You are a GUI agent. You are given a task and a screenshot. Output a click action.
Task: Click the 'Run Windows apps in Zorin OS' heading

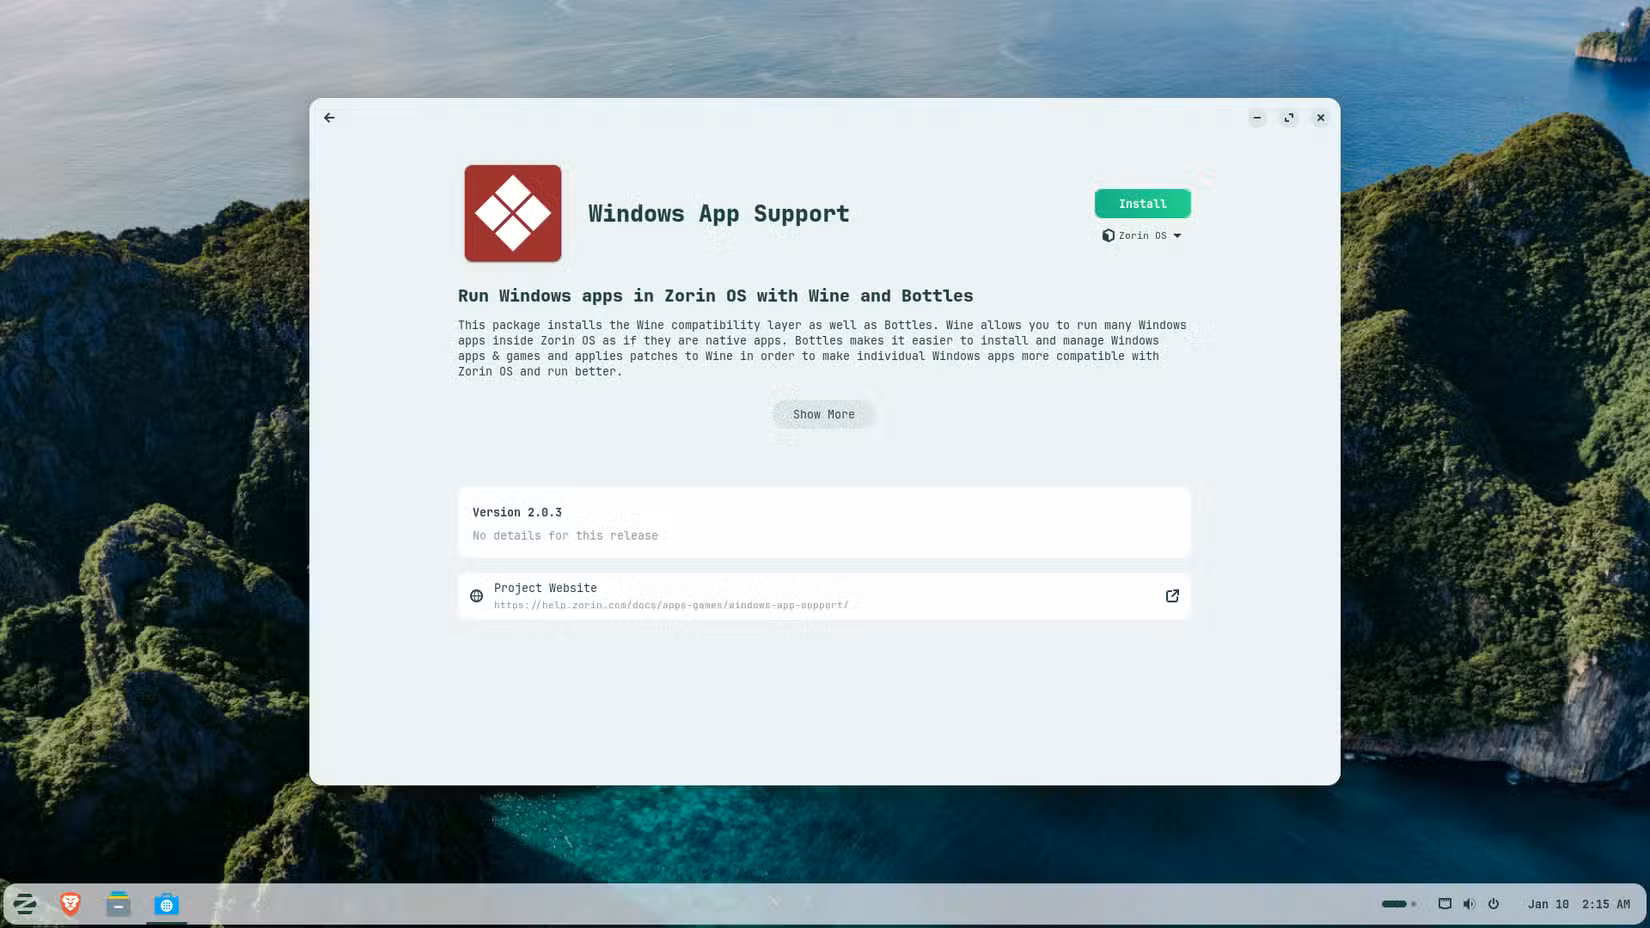click(x=715, y=296)
